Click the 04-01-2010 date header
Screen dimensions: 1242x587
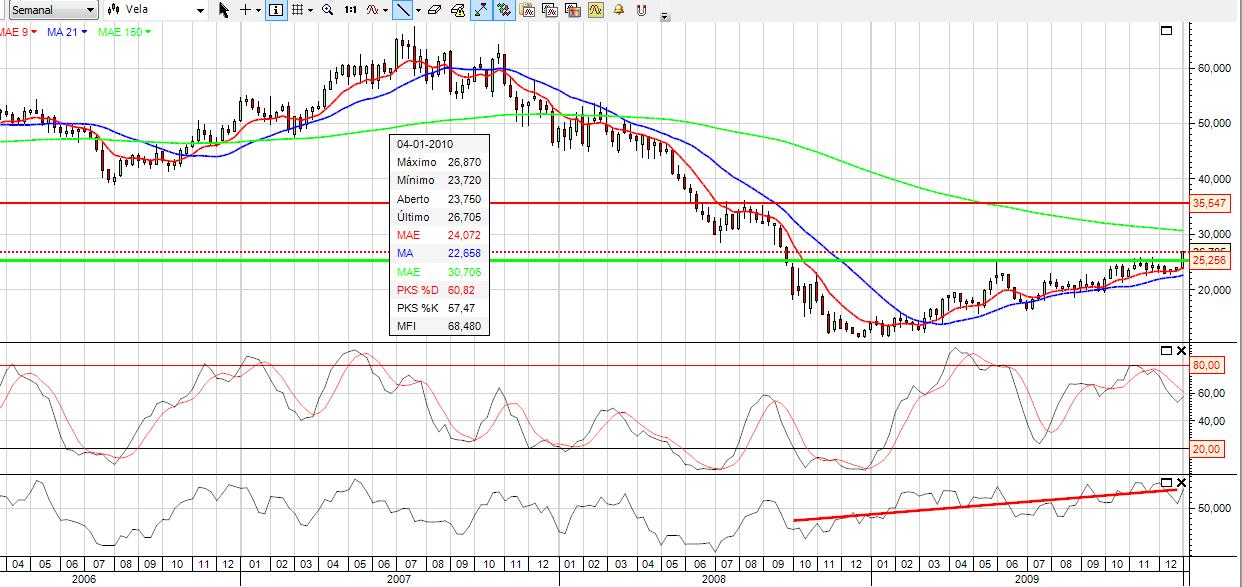click(x=423, y=144)
